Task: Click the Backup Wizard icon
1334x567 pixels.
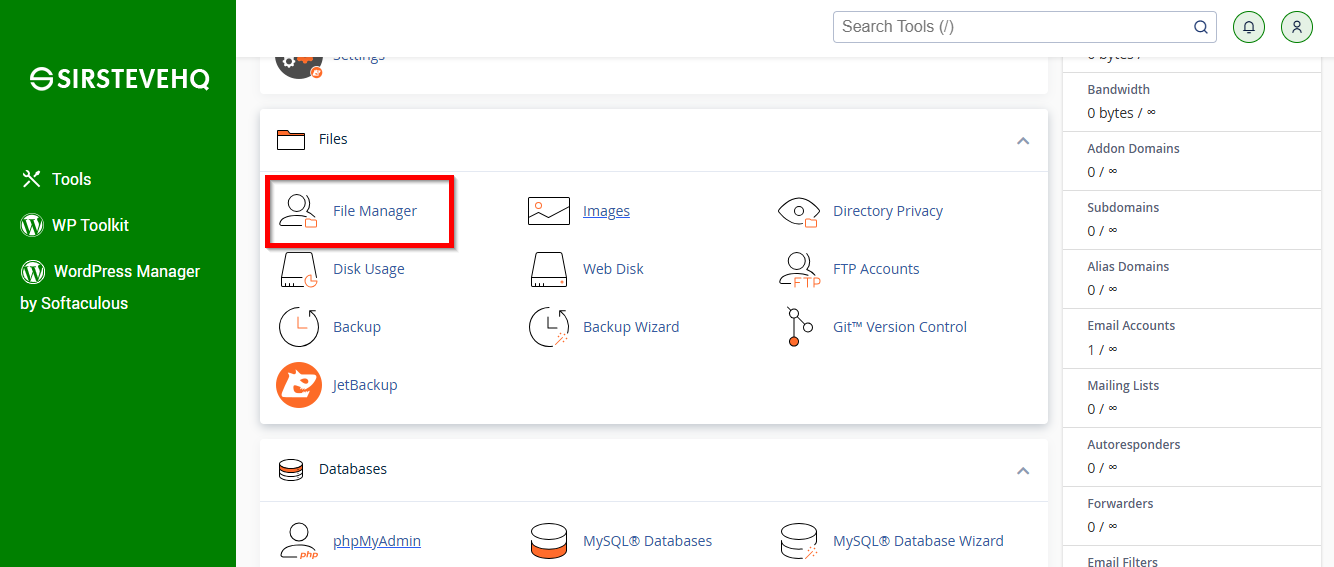Action: point(549,327)
